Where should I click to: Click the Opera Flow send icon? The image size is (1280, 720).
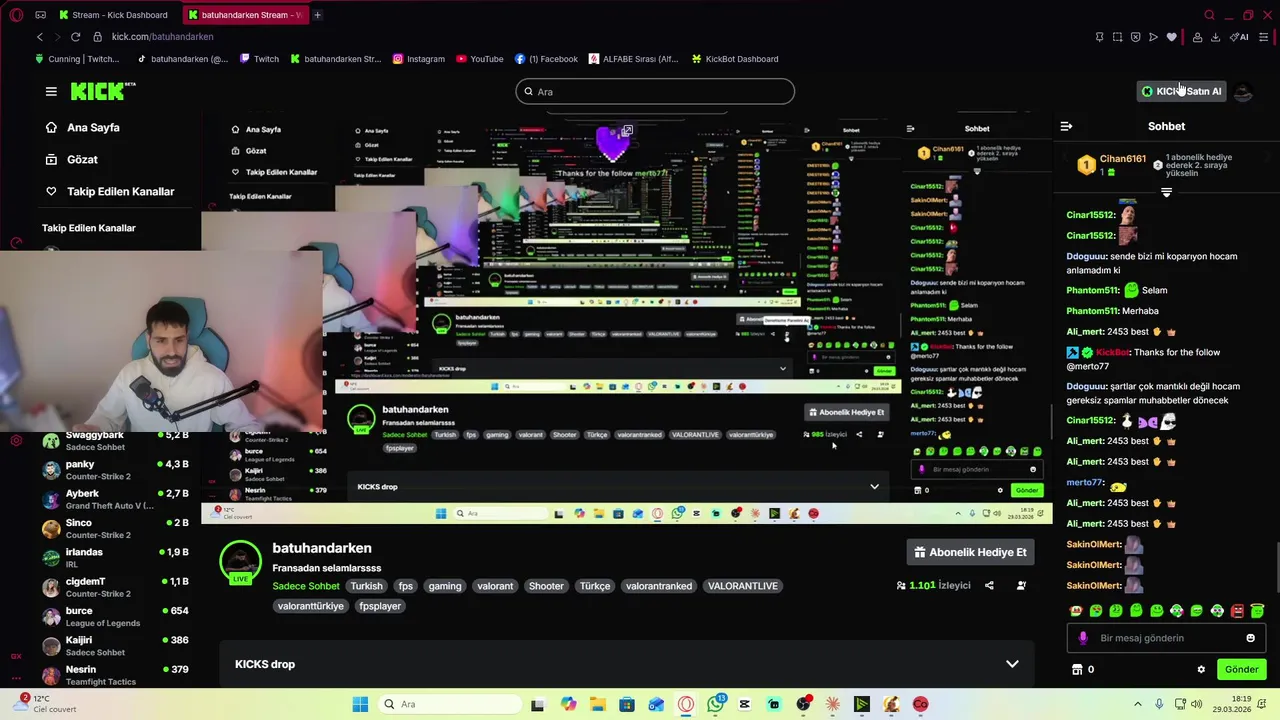pyautogui.click(x=1153, y=37)
